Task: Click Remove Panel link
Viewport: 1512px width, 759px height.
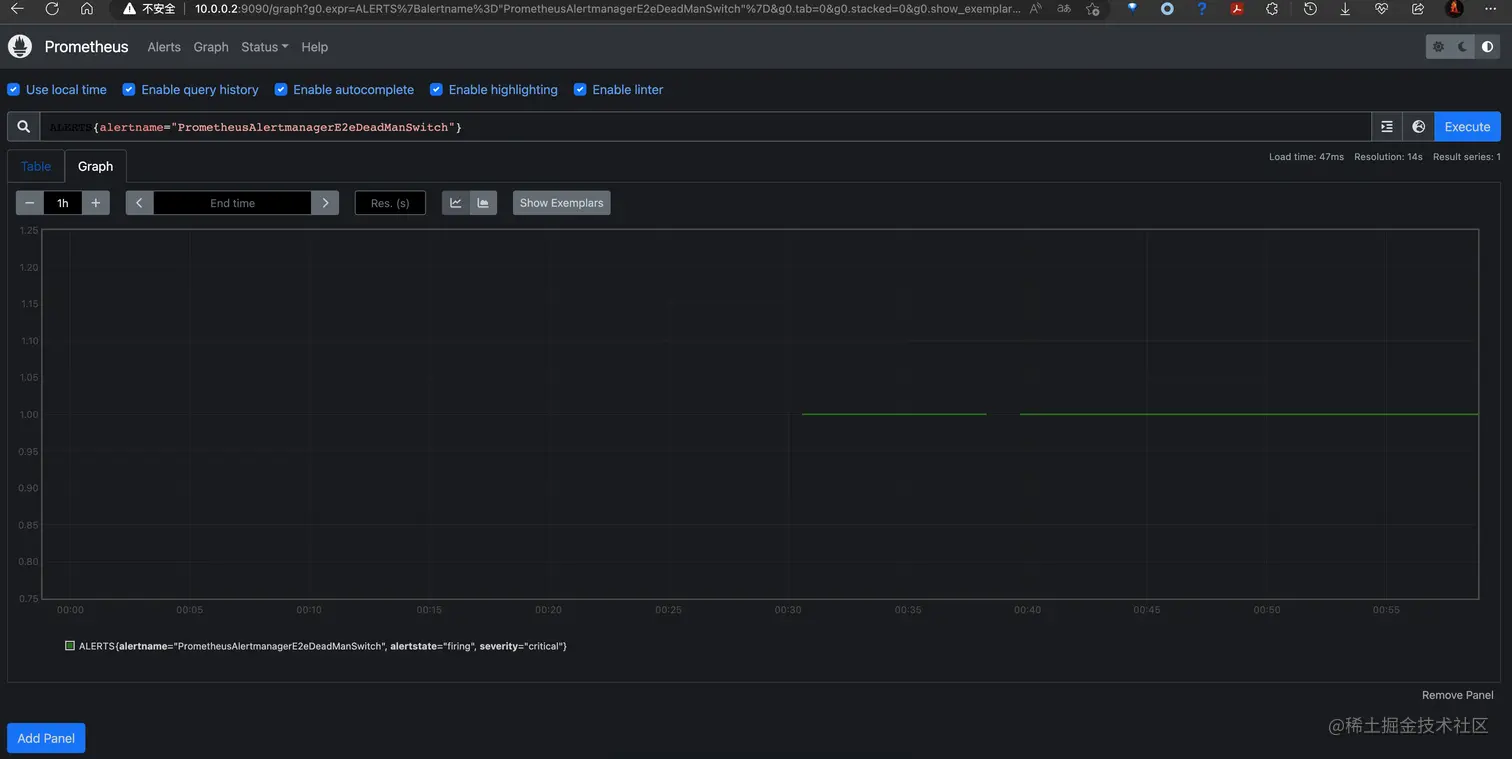Action: point(1457,695)
